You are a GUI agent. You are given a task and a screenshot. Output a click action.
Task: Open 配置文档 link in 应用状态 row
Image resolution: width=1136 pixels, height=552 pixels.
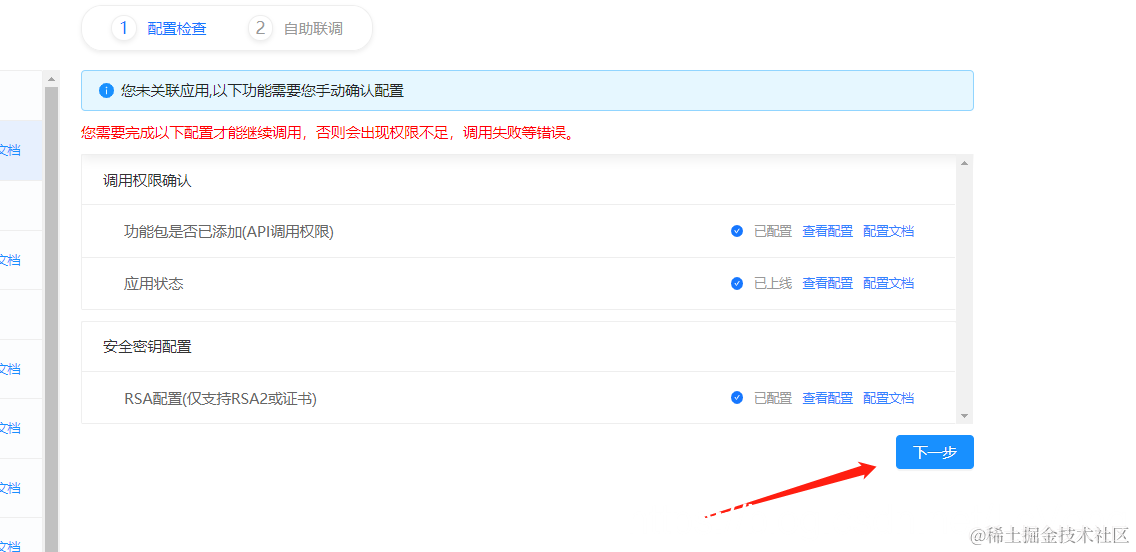888,283
